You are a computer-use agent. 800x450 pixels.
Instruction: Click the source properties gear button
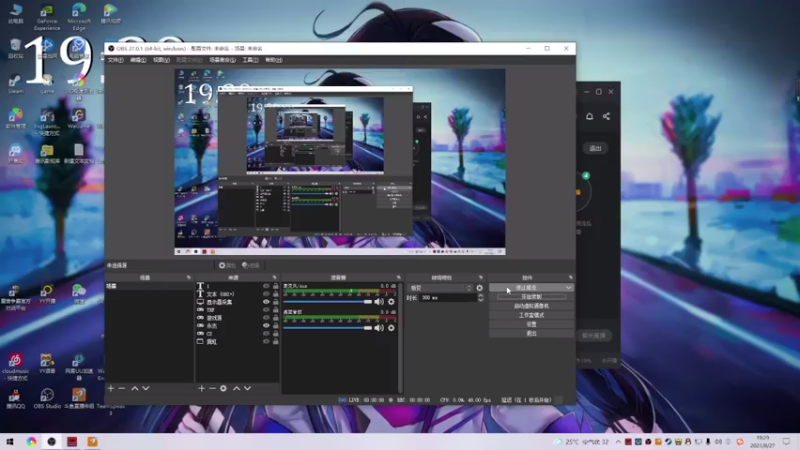pyautogui.click(x=227, y=265)
